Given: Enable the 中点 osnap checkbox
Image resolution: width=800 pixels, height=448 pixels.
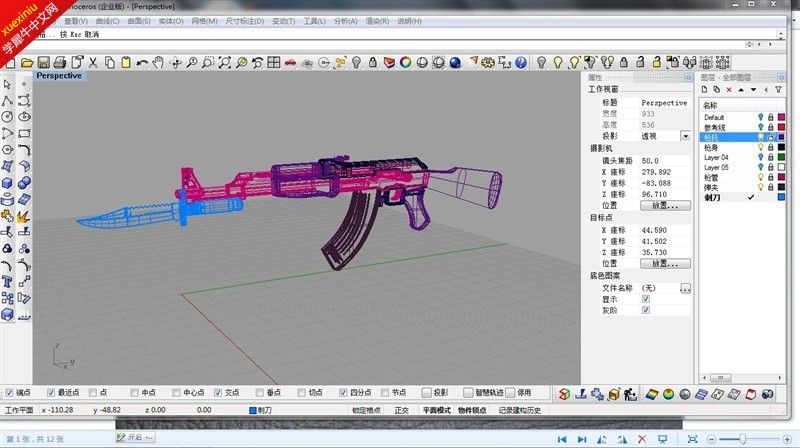Looking at the screenshot, I should (134, 392).
